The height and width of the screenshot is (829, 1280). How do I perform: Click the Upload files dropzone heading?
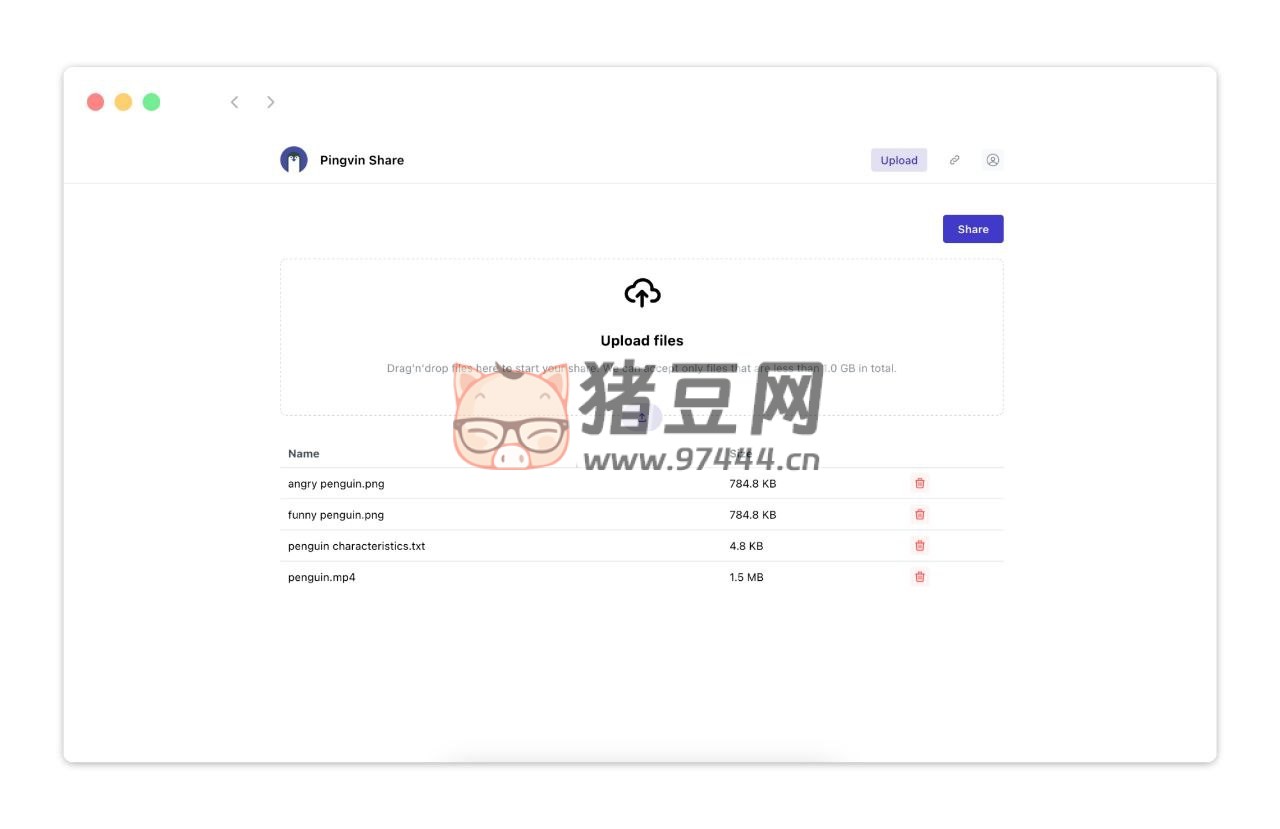tap(642, 341)
